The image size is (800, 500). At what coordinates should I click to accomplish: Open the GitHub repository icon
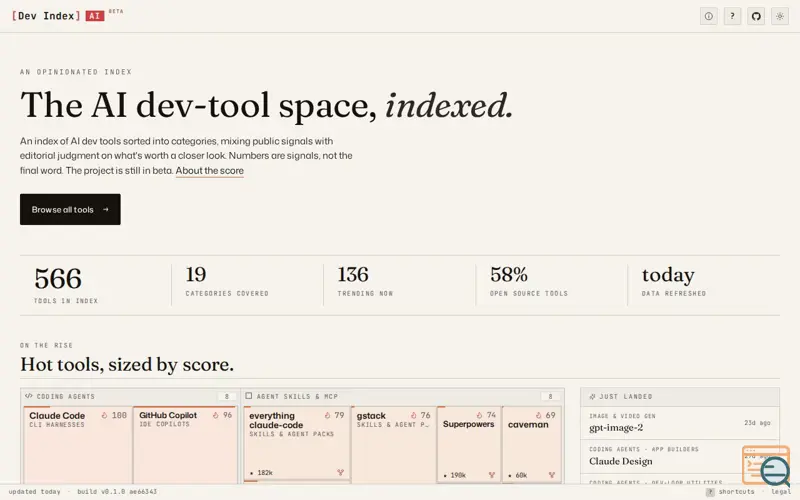756,16
